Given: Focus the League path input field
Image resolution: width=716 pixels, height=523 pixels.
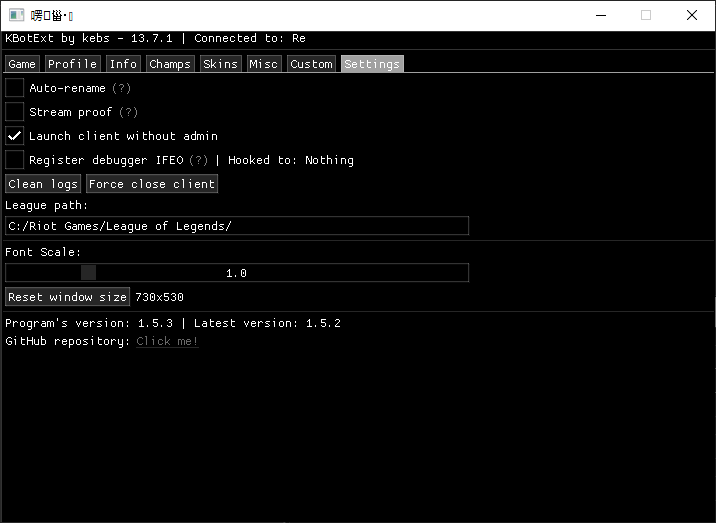Looking at the screenshot, I should point(237,226).
